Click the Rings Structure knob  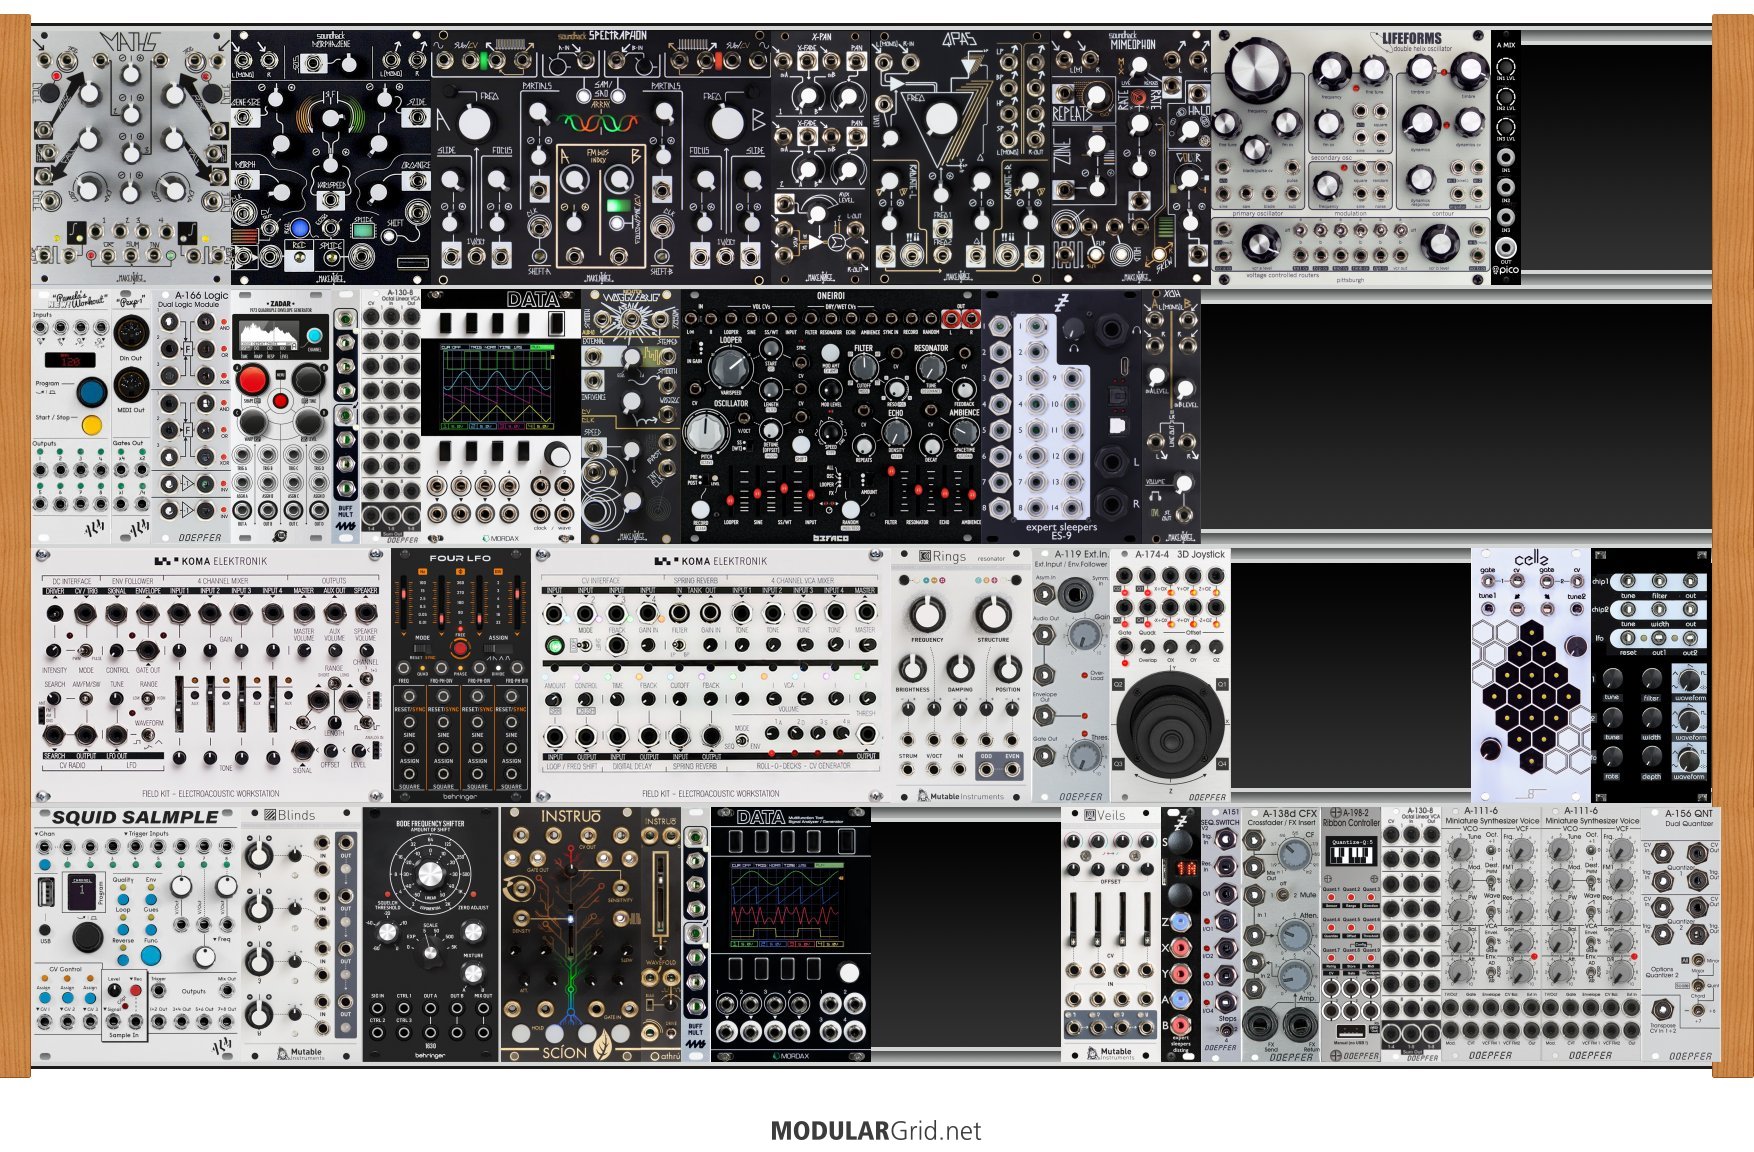click(992, 613)
